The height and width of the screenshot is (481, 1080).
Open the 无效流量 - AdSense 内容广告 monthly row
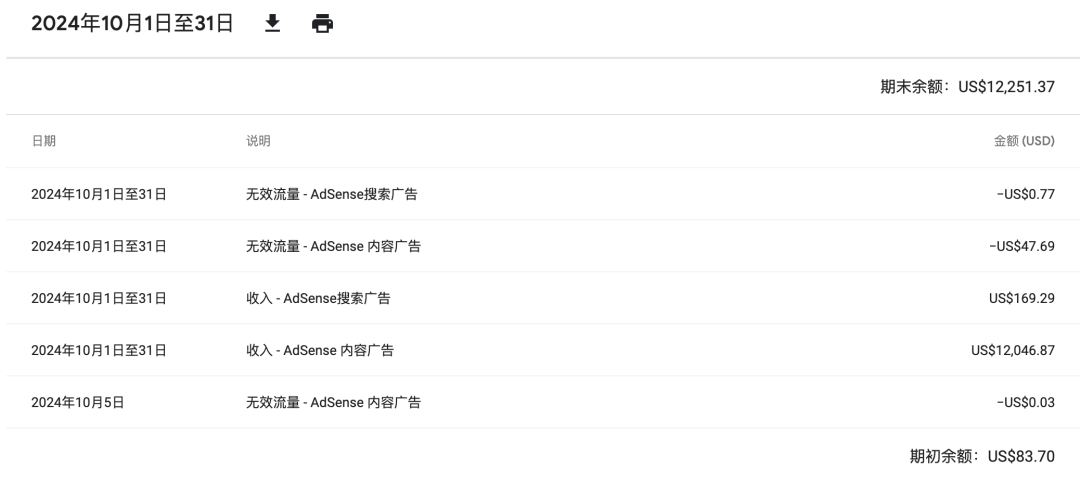[x=543, y=246]
